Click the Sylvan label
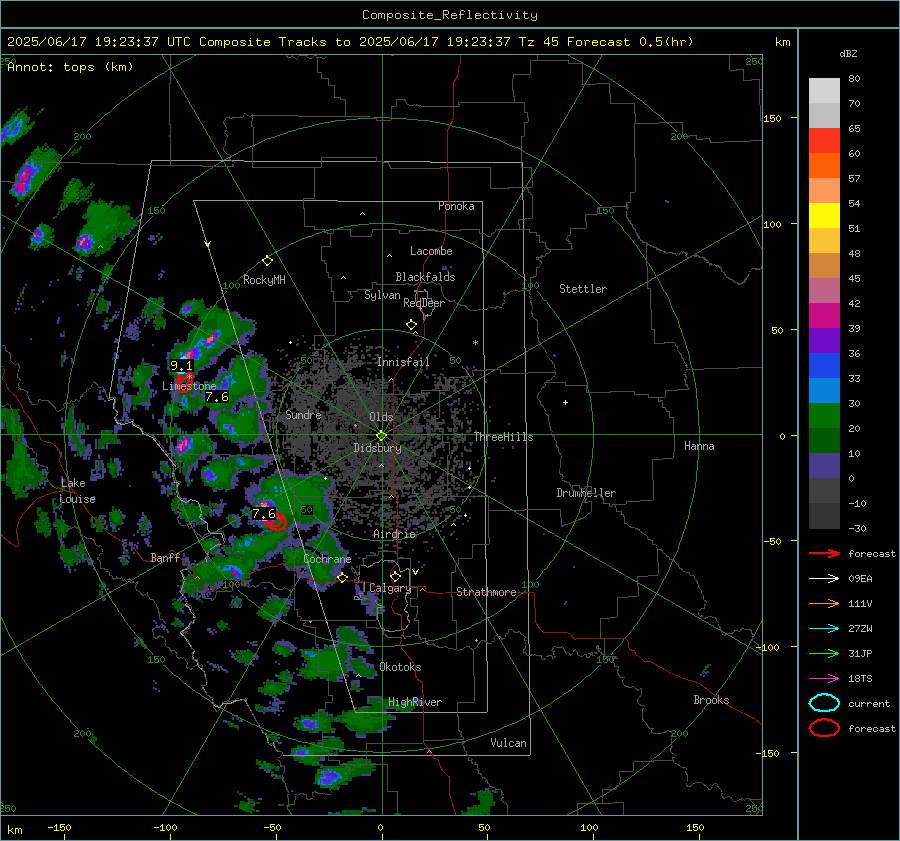The width and height of the screenshot is (900, 841). pyautogui.click(x=382, y=295)
